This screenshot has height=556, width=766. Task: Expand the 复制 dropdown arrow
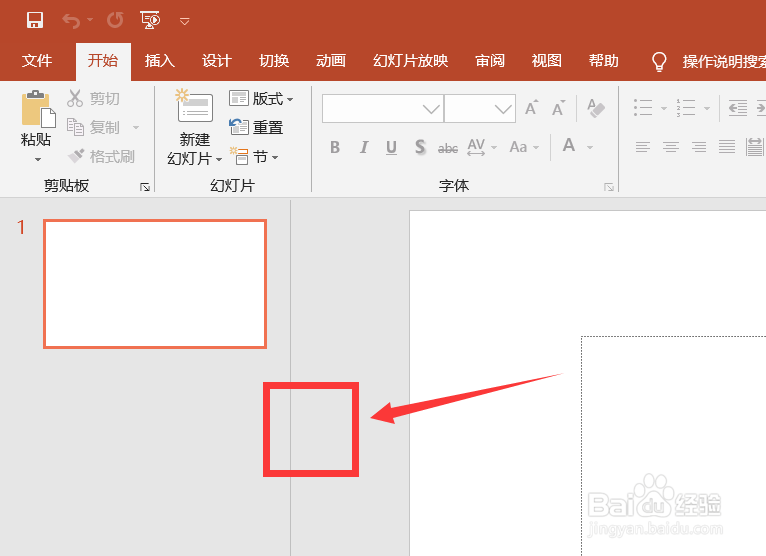tap(136, 128)
